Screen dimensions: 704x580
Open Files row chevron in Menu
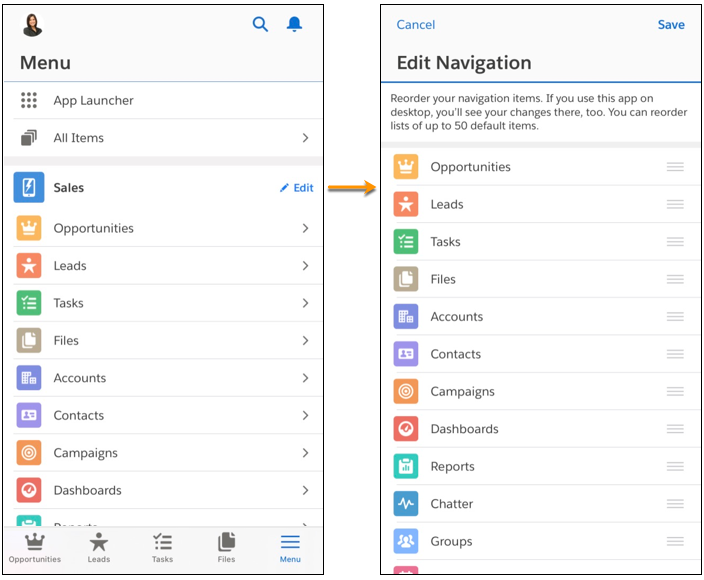tap(305, 340)
